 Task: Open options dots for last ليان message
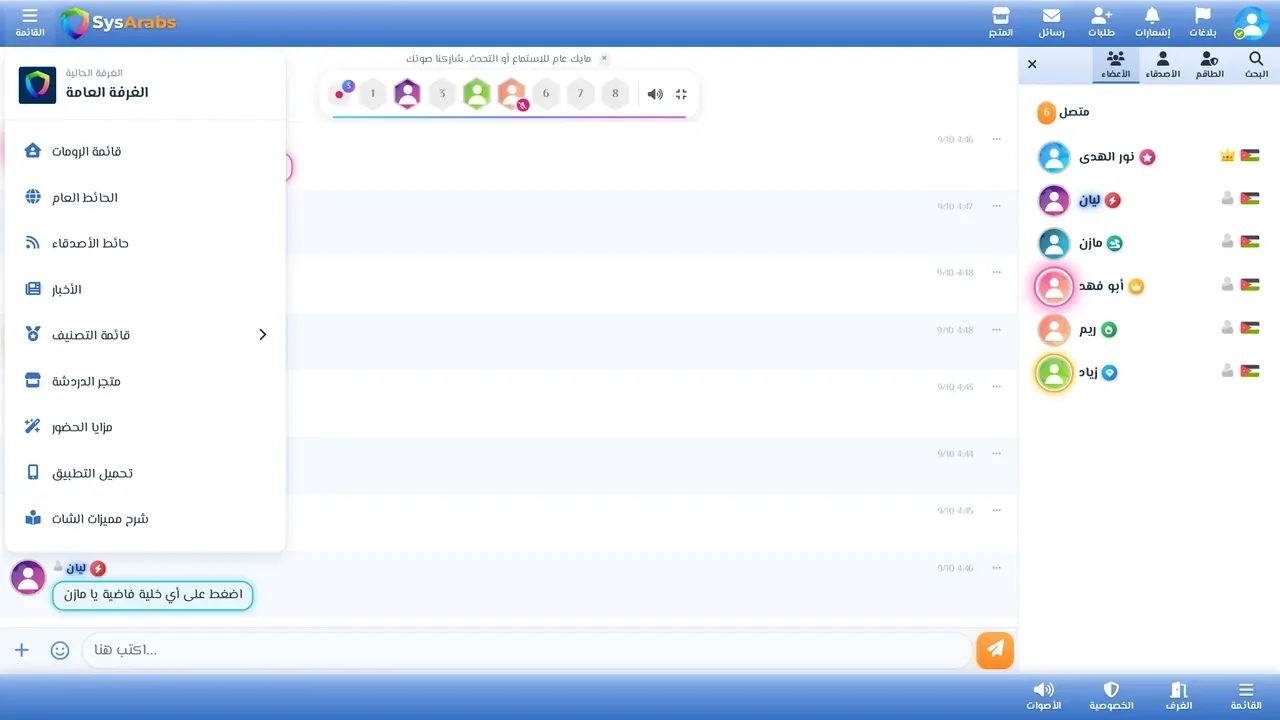(x=996, y=568)
